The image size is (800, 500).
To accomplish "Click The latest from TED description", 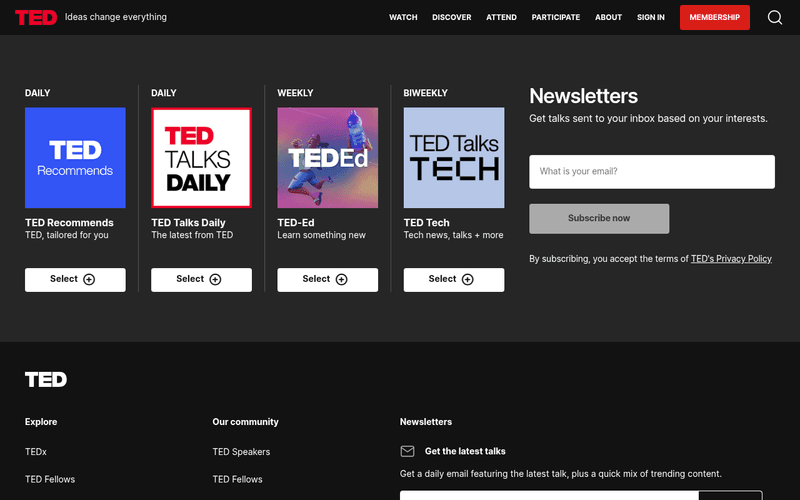I will 192,235.
